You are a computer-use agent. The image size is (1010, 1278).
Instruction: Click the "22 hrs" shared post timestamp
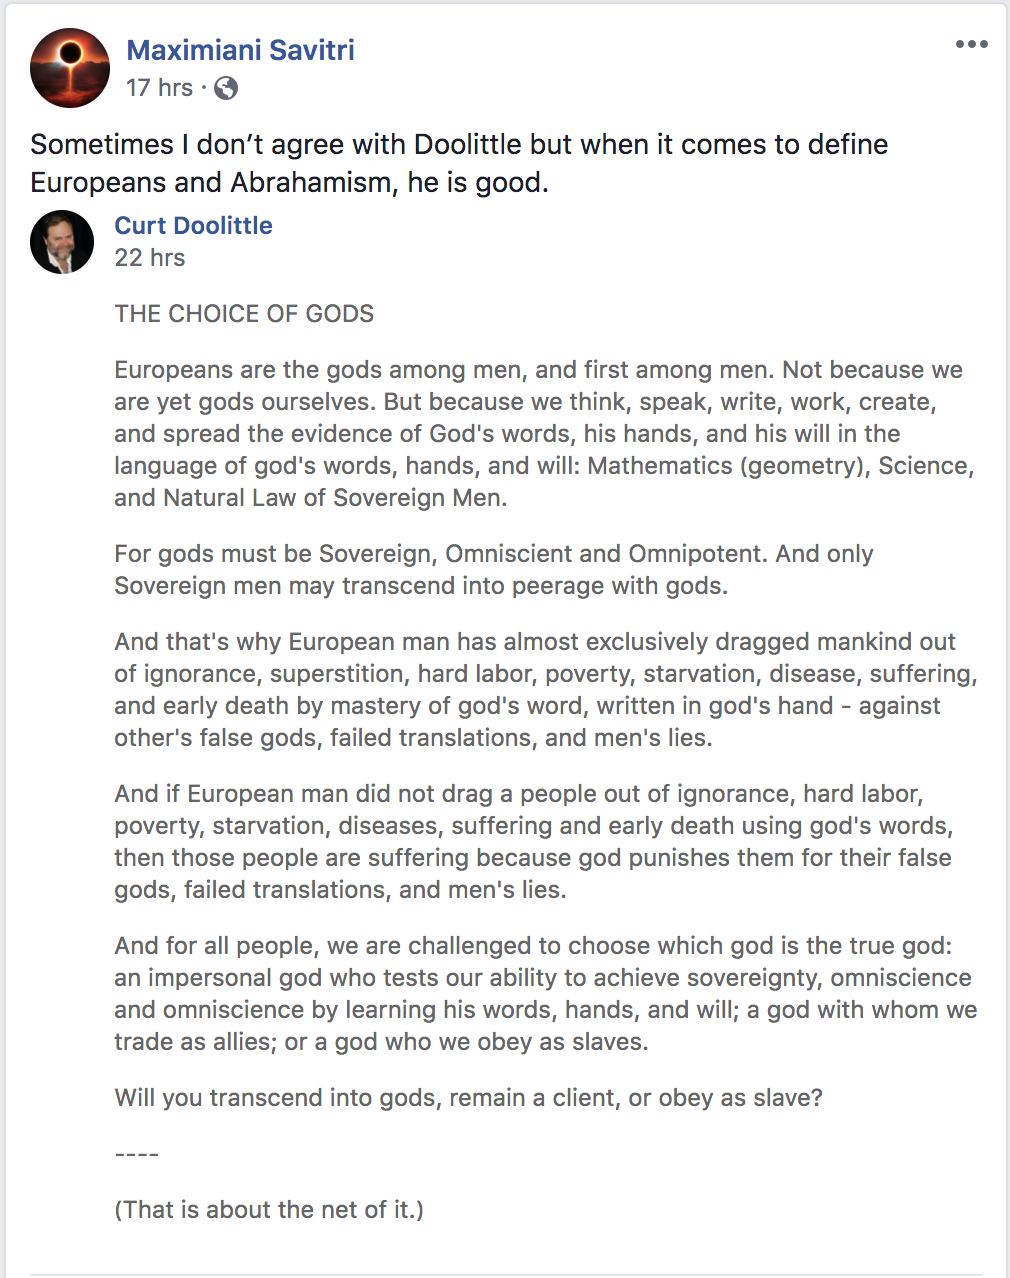click(x=150, y=257)
